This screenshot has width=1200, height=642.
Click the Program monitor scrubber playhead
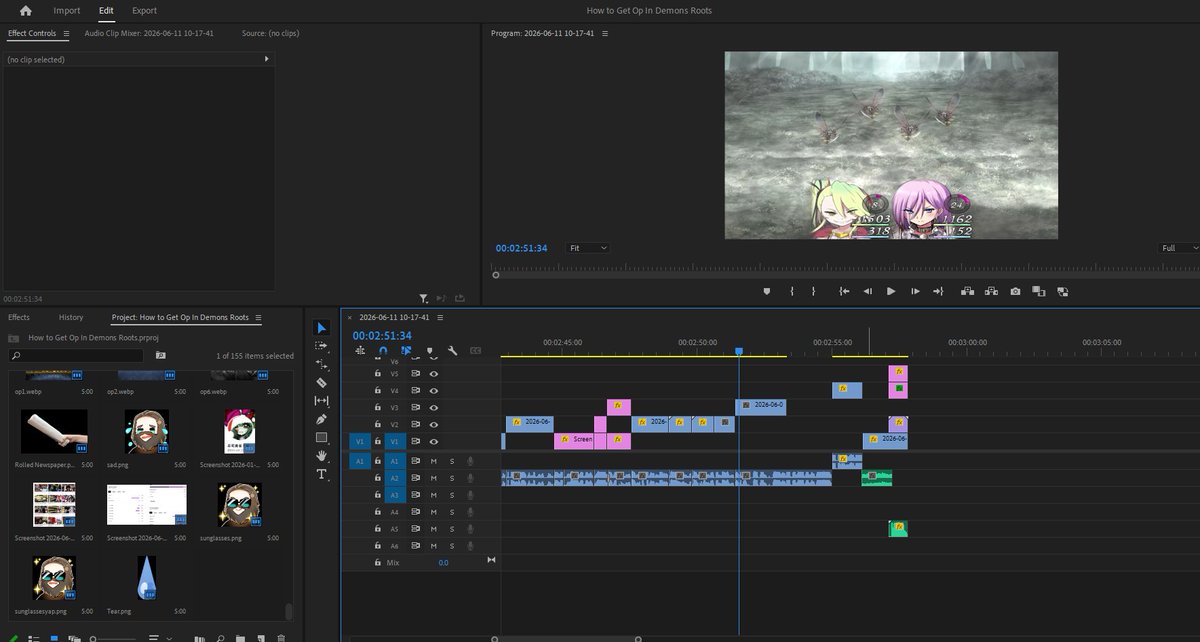495,275
